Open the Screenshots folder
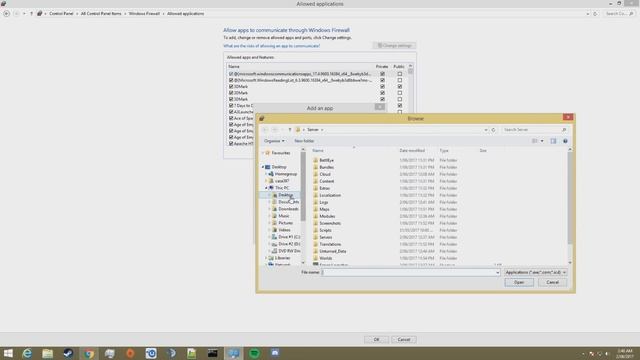The height and width of the screenshot is (360, 640). click(x=329, y=223)
